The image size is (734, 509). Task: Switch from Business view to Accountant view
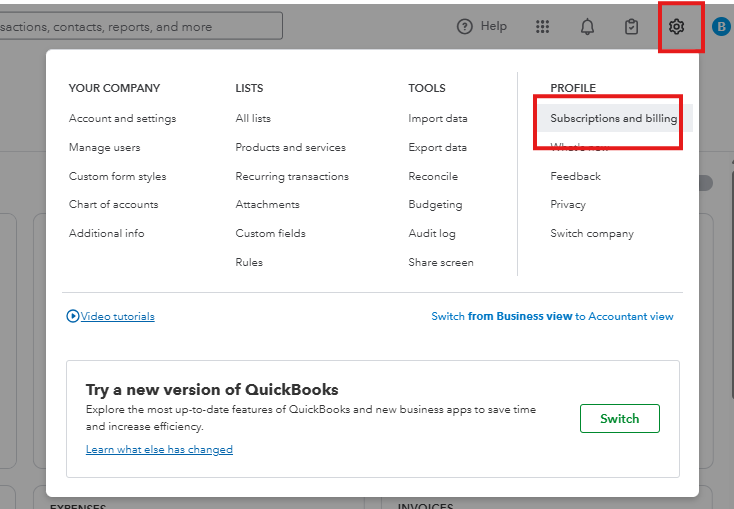tap(552, 316)
